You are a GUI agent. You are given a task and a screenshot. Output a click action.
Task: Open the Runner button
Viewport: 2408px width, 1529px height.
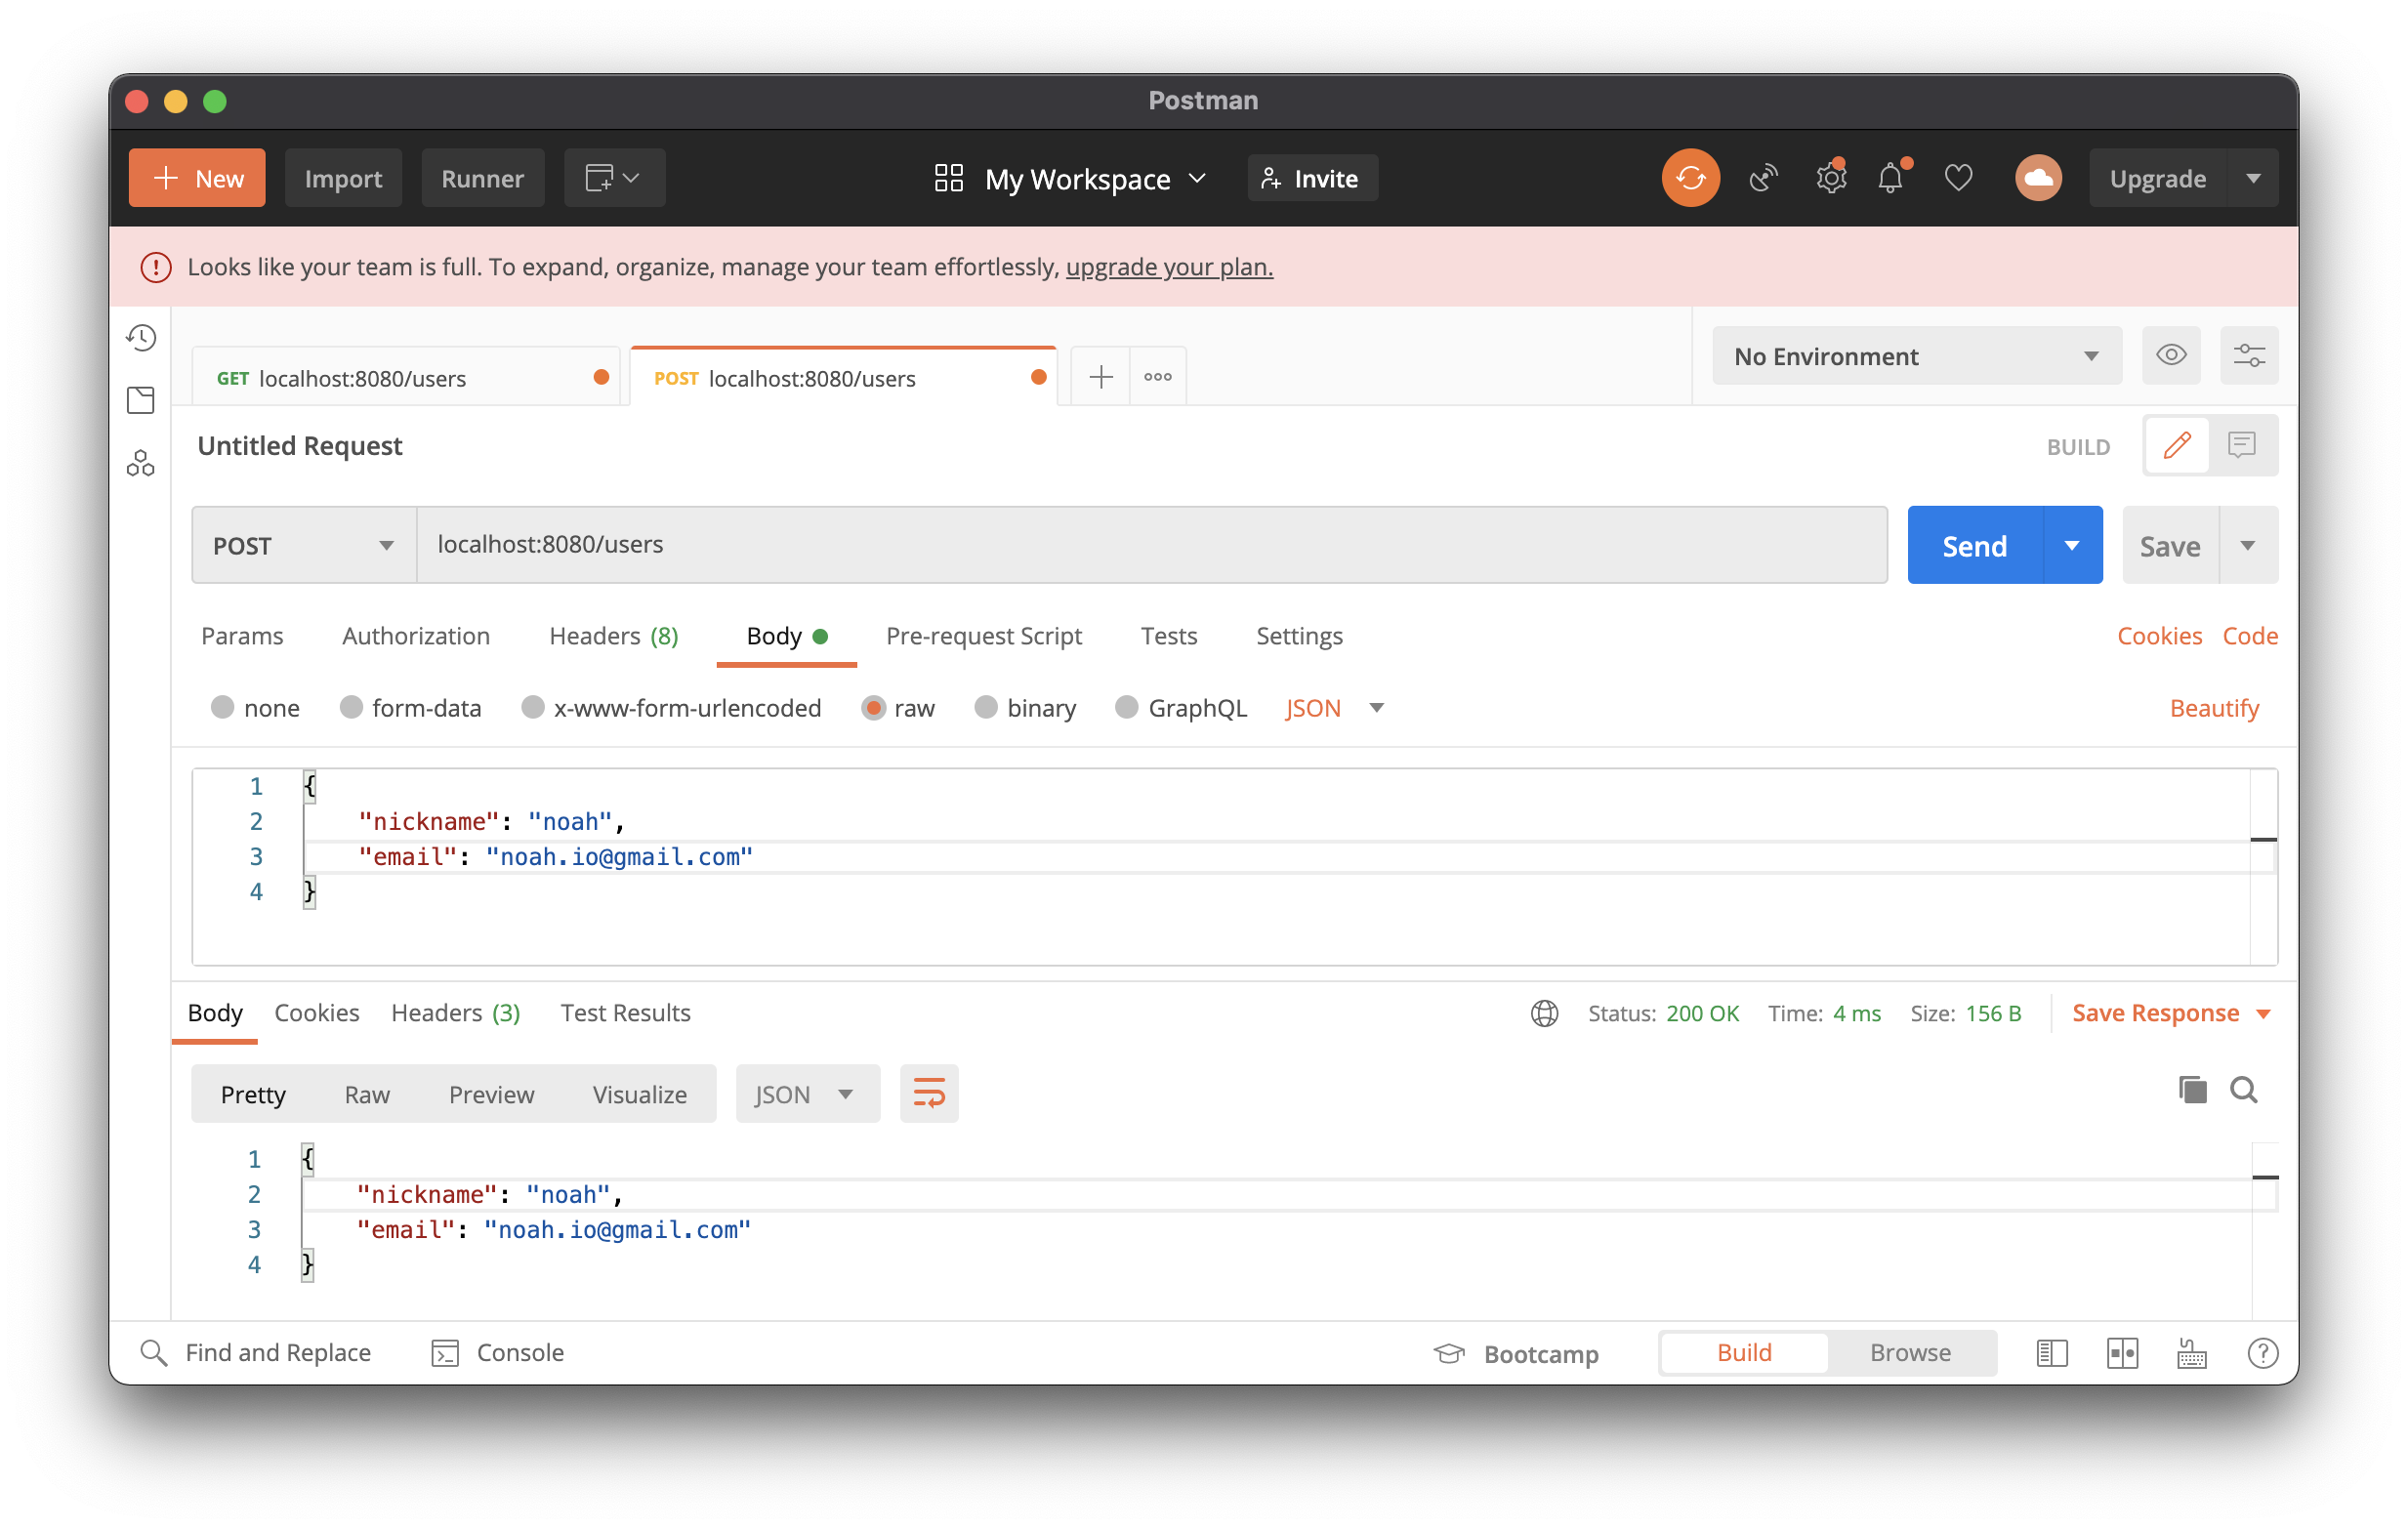pyautogui.click(x=483, y=179)
